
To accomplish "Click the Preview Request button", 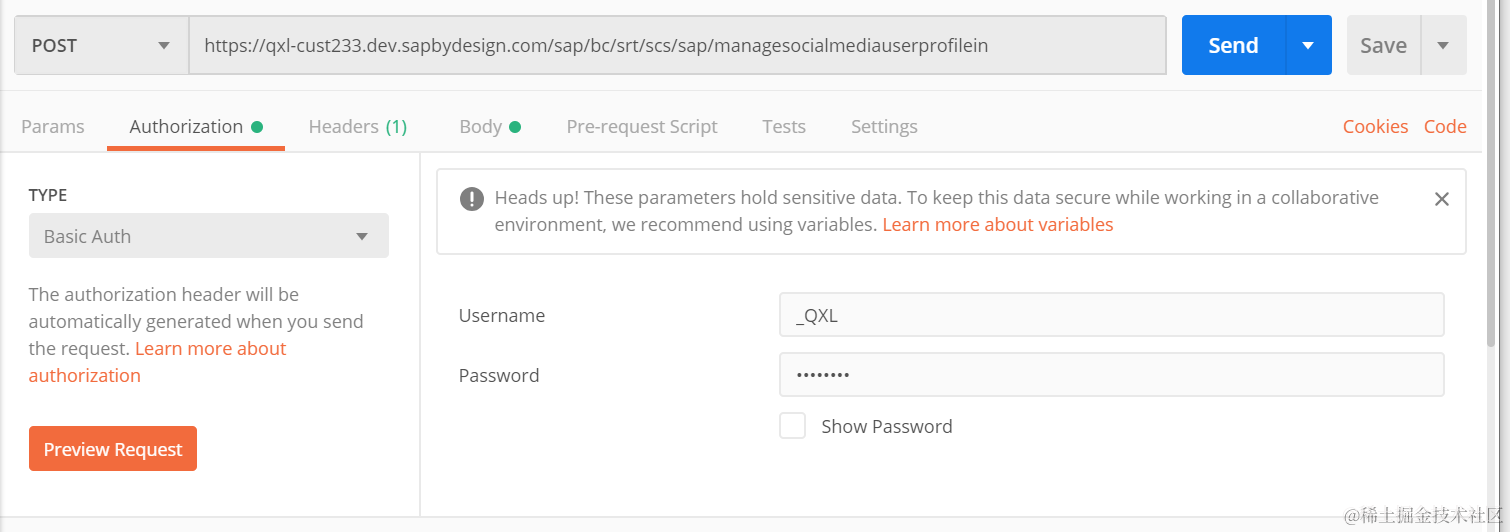I will [x=113, y=449].
